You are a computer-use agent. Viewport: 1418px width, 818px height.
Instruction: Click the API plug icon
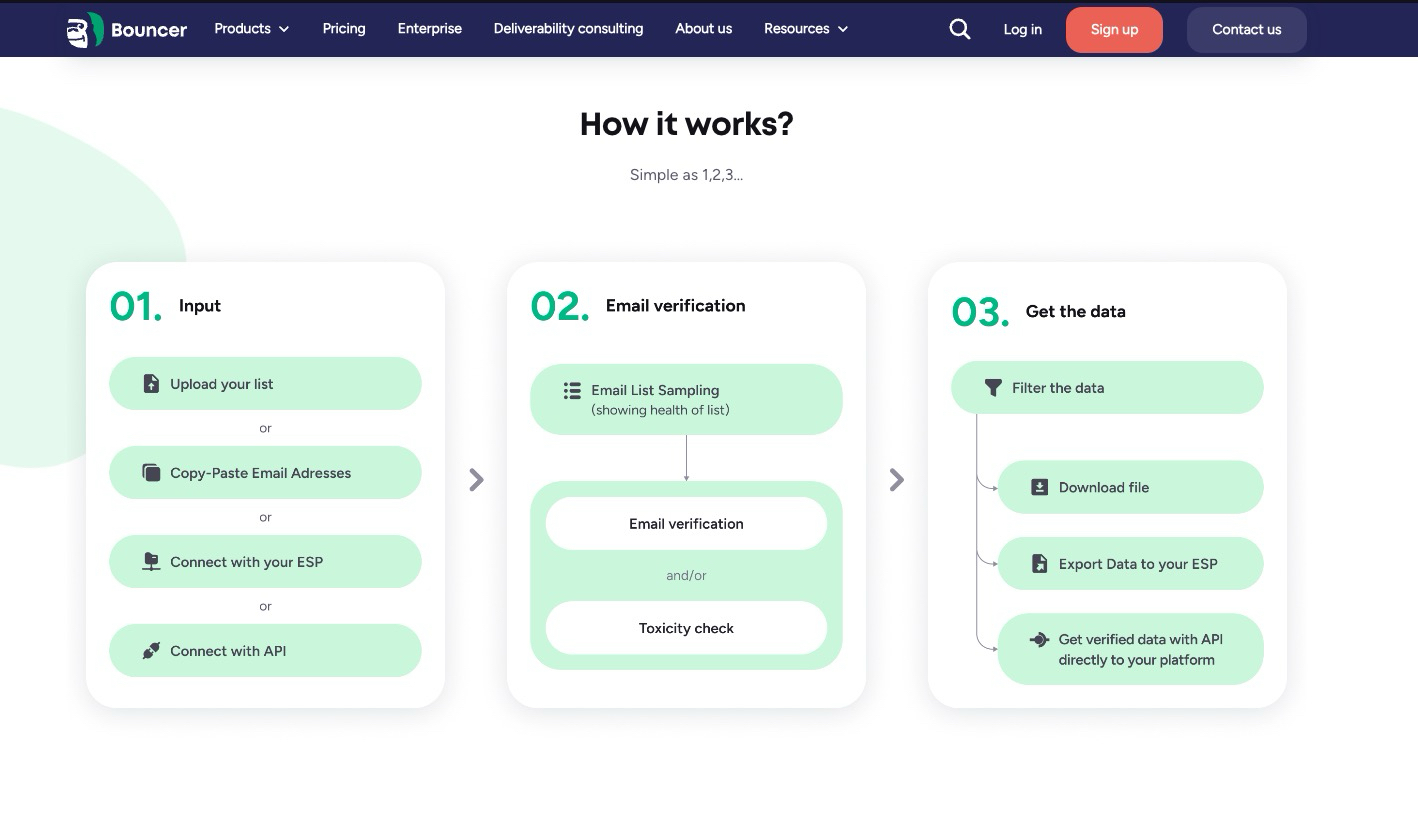151,651
